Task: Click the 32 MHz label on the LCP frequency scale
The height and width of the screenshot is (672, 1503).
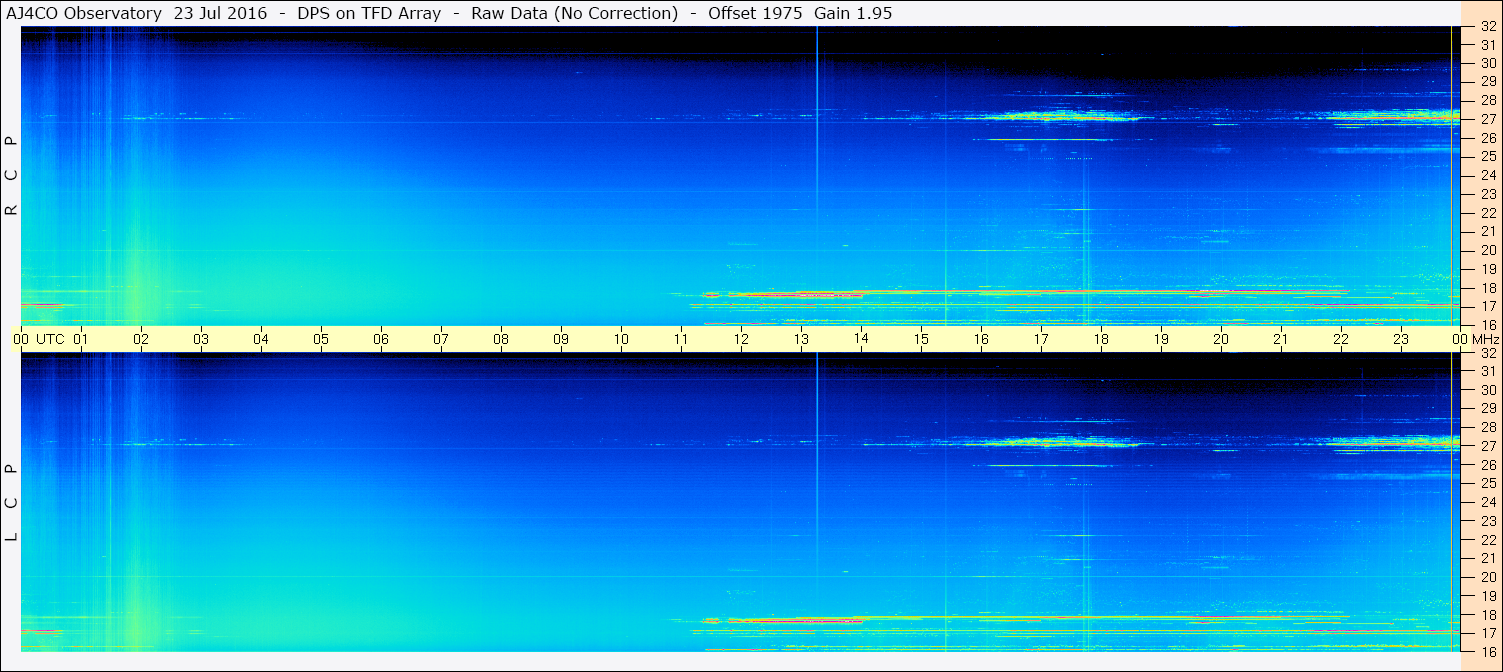Action: tap(1487, 353)
